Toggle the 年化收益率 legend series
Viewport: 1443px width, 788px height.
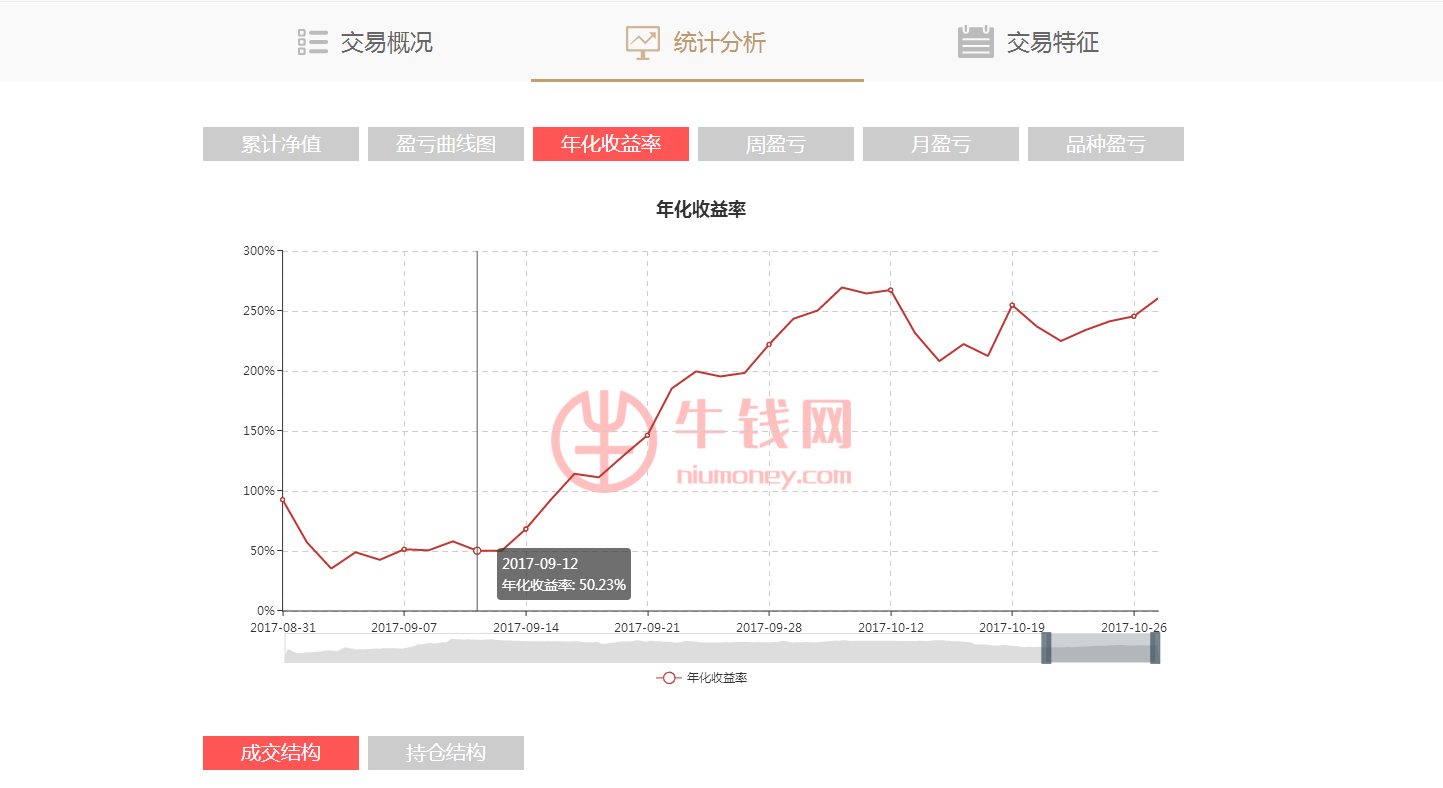point(702,678)
